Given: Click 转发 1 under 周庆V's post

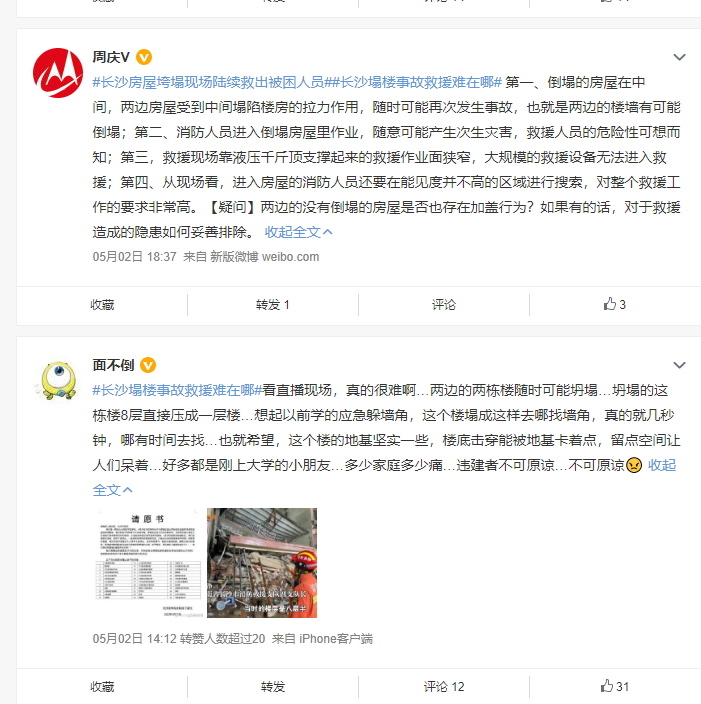Looking at the screenshot, I should [x=273, y=305].
